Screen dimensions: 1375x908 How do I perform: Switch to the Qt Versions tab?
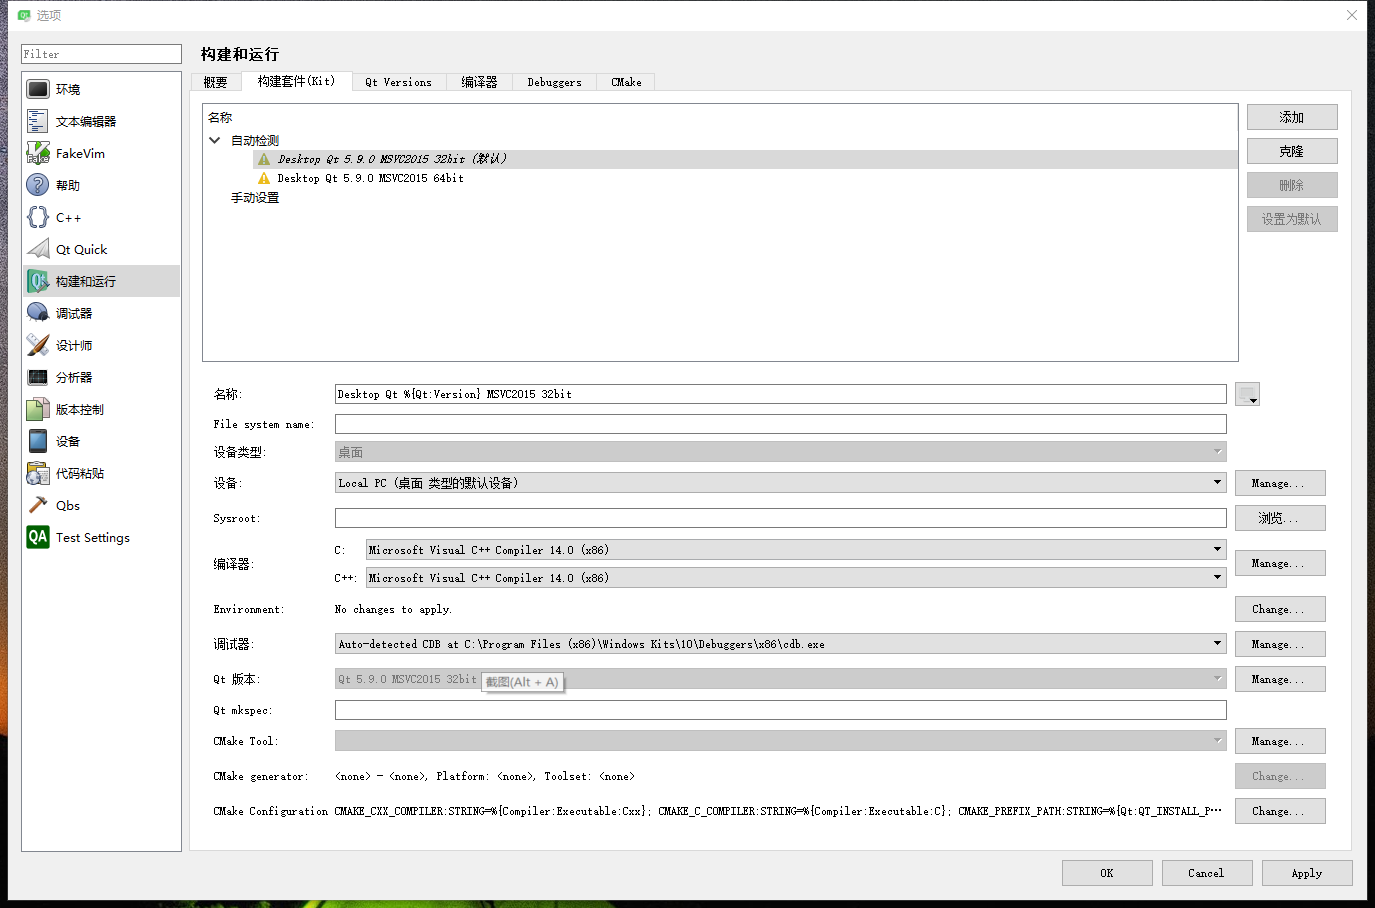point(399,82)
